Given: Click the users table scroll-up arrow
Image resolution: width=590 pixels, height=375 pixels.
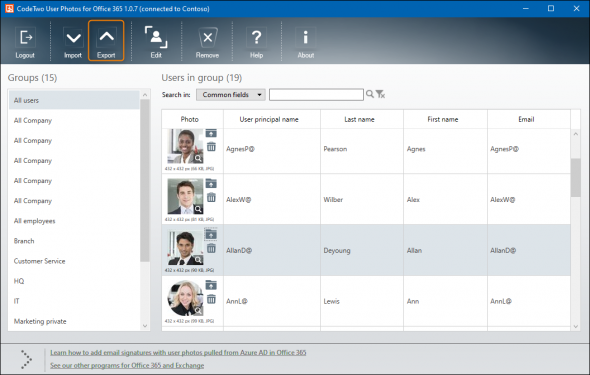Looking at the screenshot, I should tap(575, 134).
